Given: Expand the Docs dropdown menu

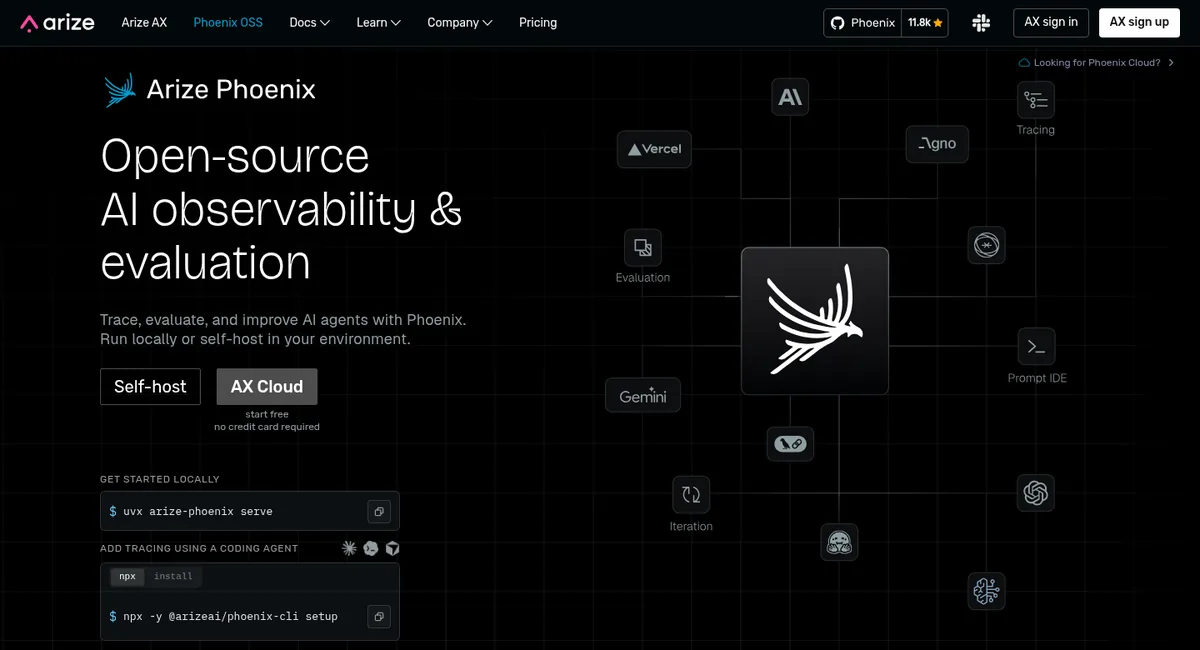Looking at the screenshot, I should click(309, 22).
